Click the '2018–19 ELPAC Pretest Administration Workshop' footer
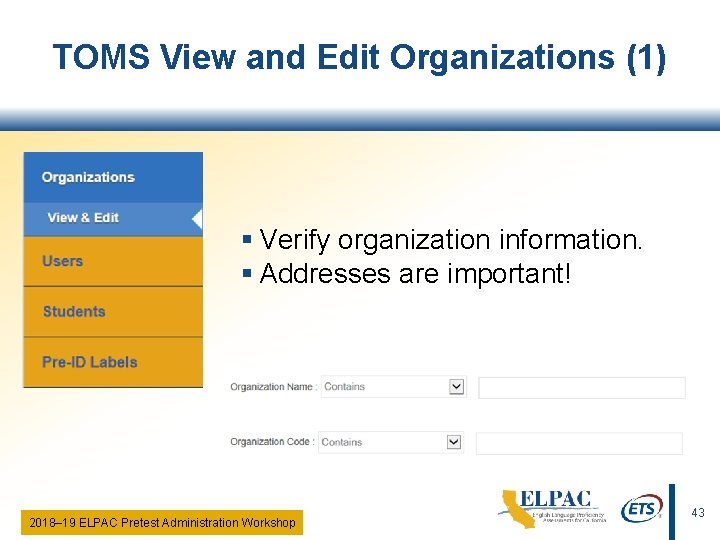The image size is (720, 540). coord(162,523)
